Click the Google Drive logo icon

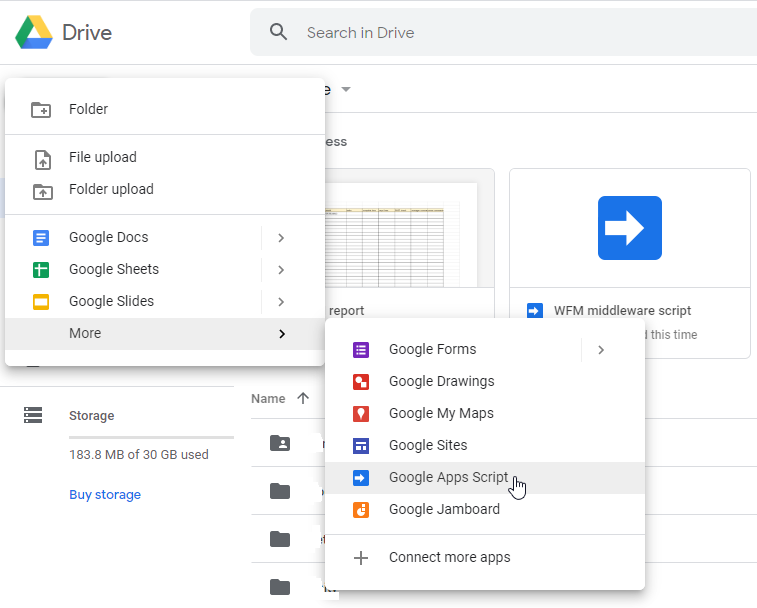[x=34, y=32]
